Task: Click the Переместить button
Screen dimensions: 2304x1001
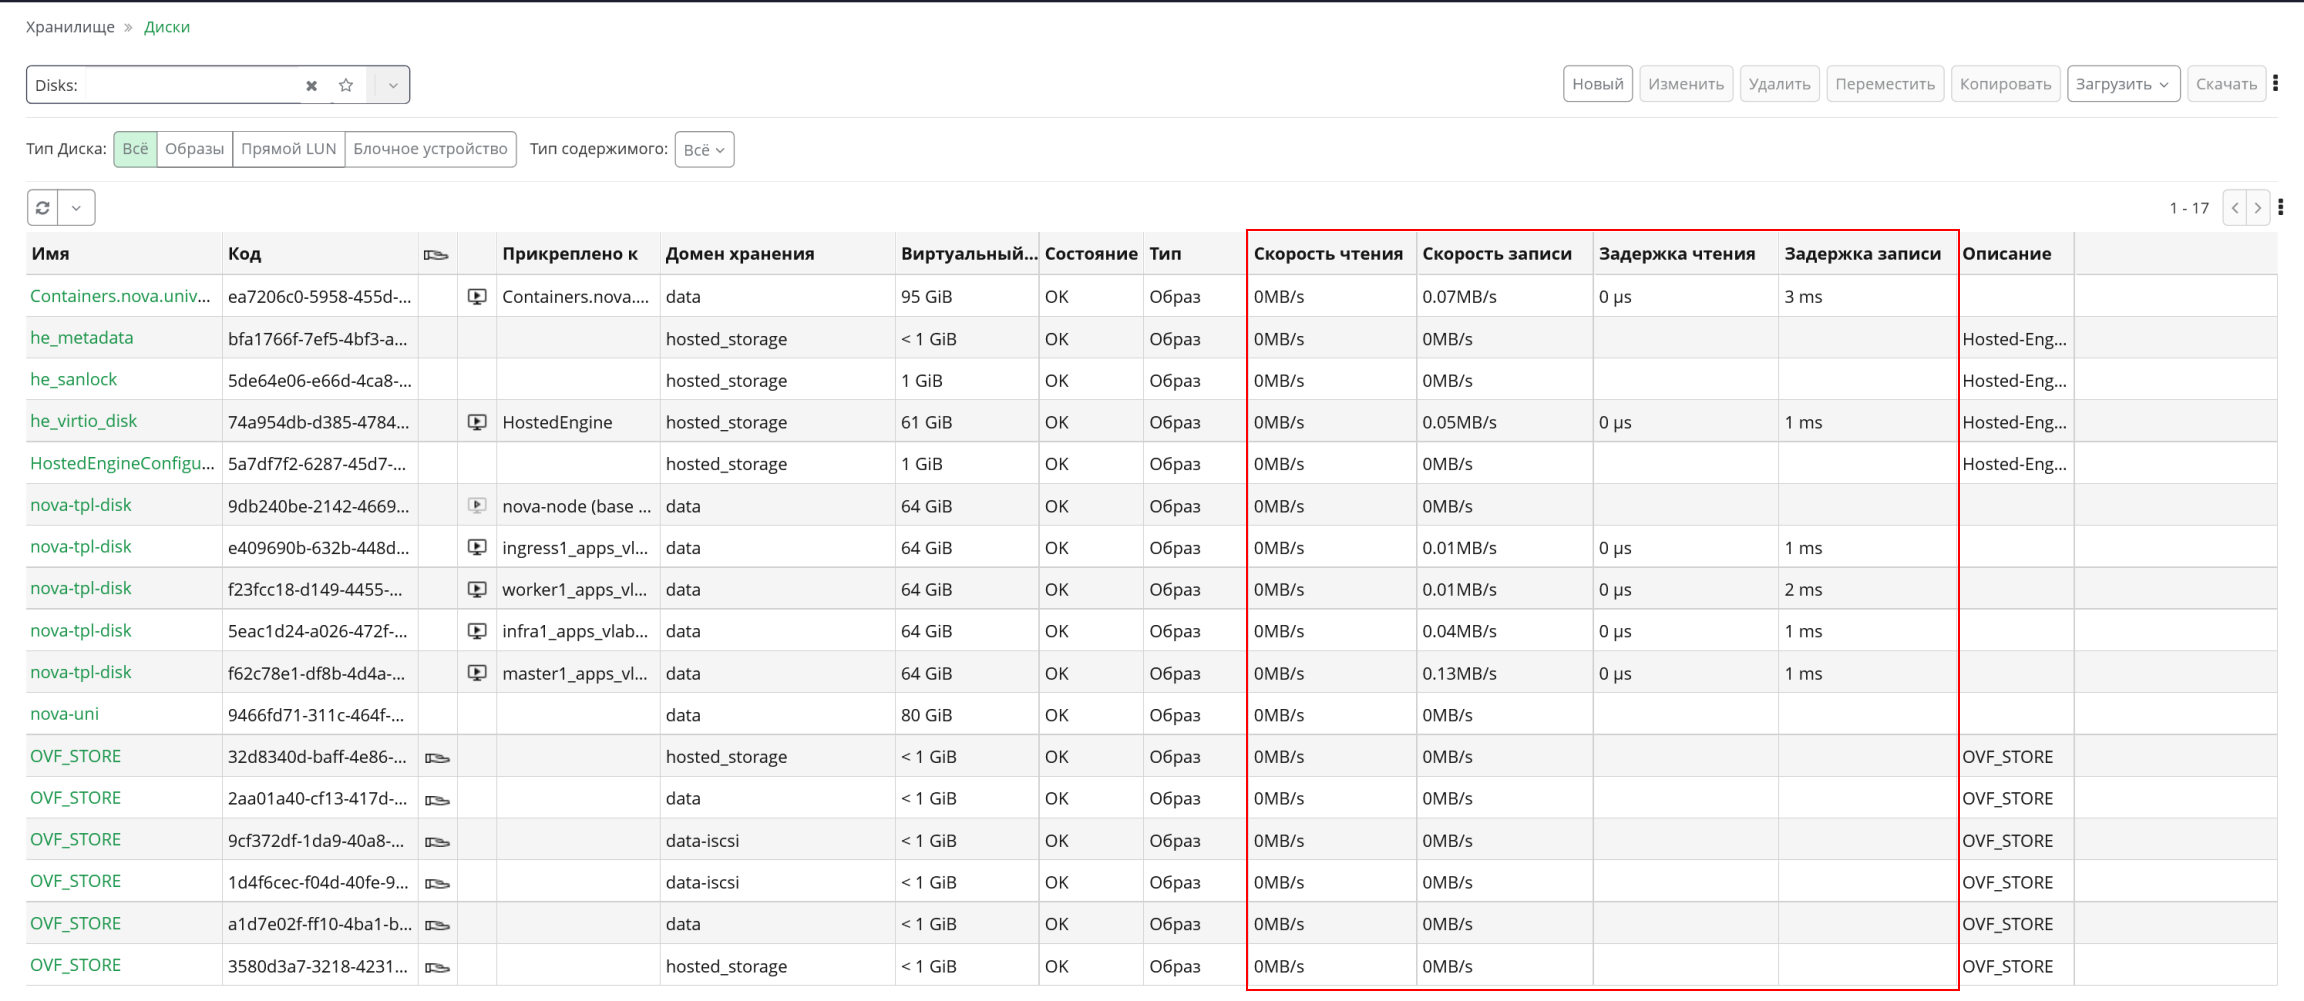Action: click(x=1885, y=84)
